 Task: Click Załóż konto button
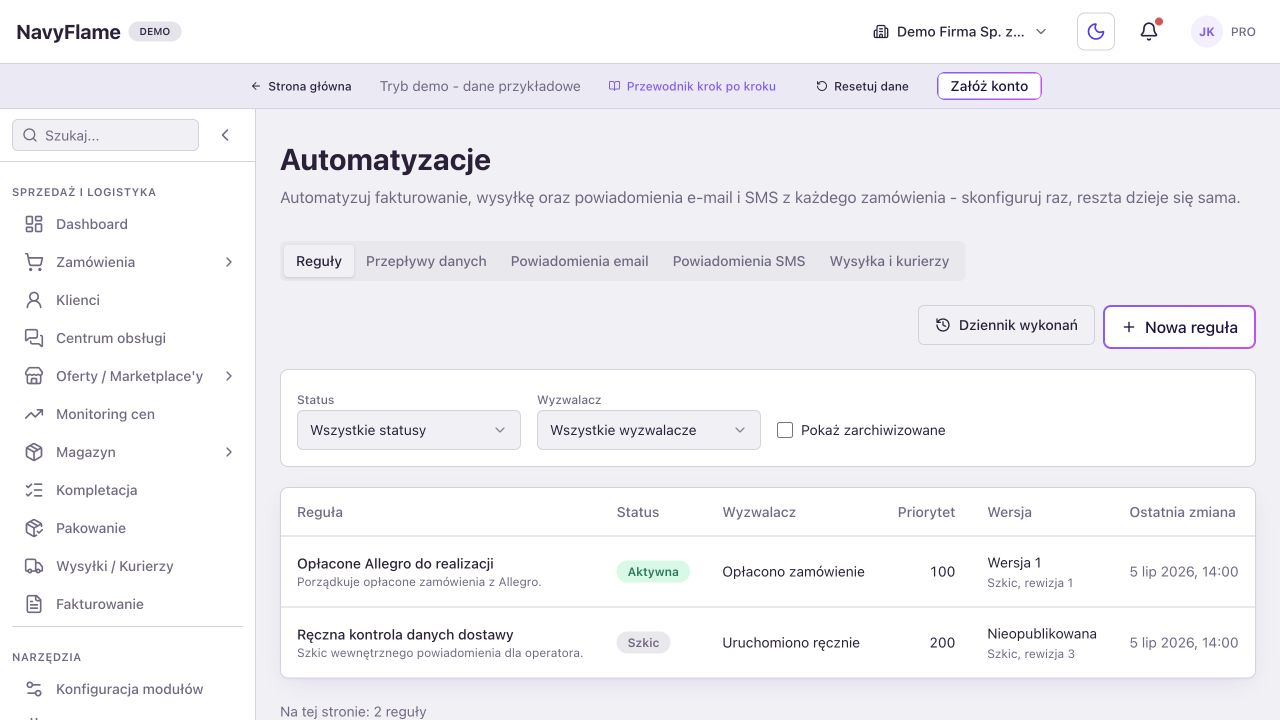point(989,86)
